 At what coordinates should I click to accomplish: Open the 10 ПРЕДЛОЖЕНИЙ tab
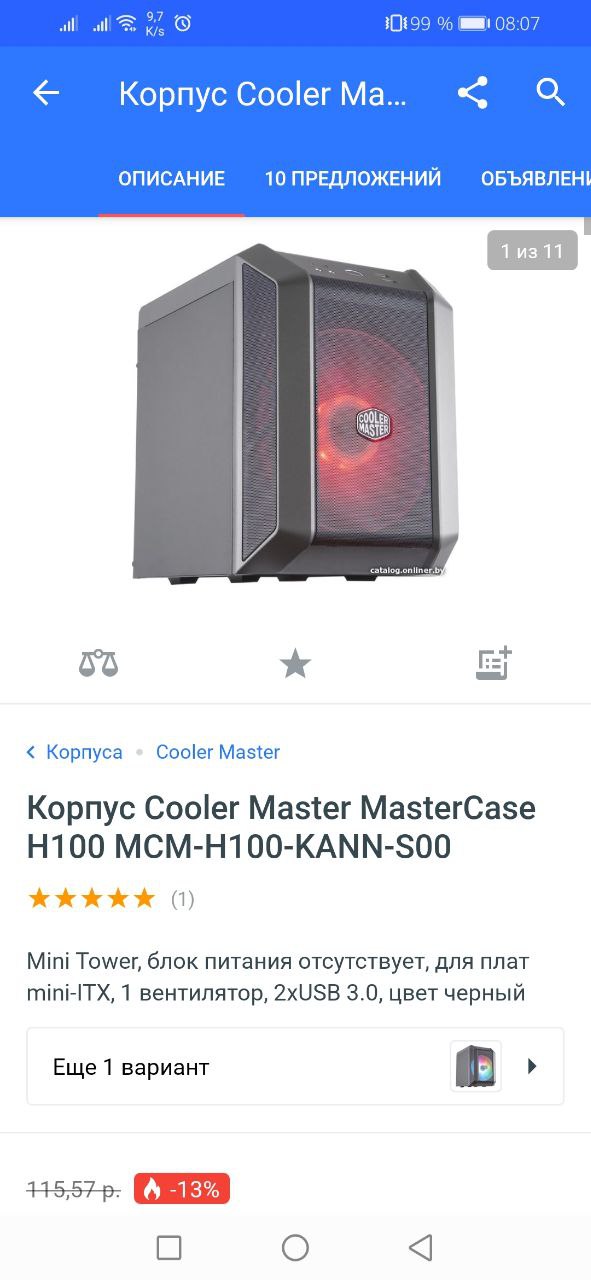tap(353, 179)
